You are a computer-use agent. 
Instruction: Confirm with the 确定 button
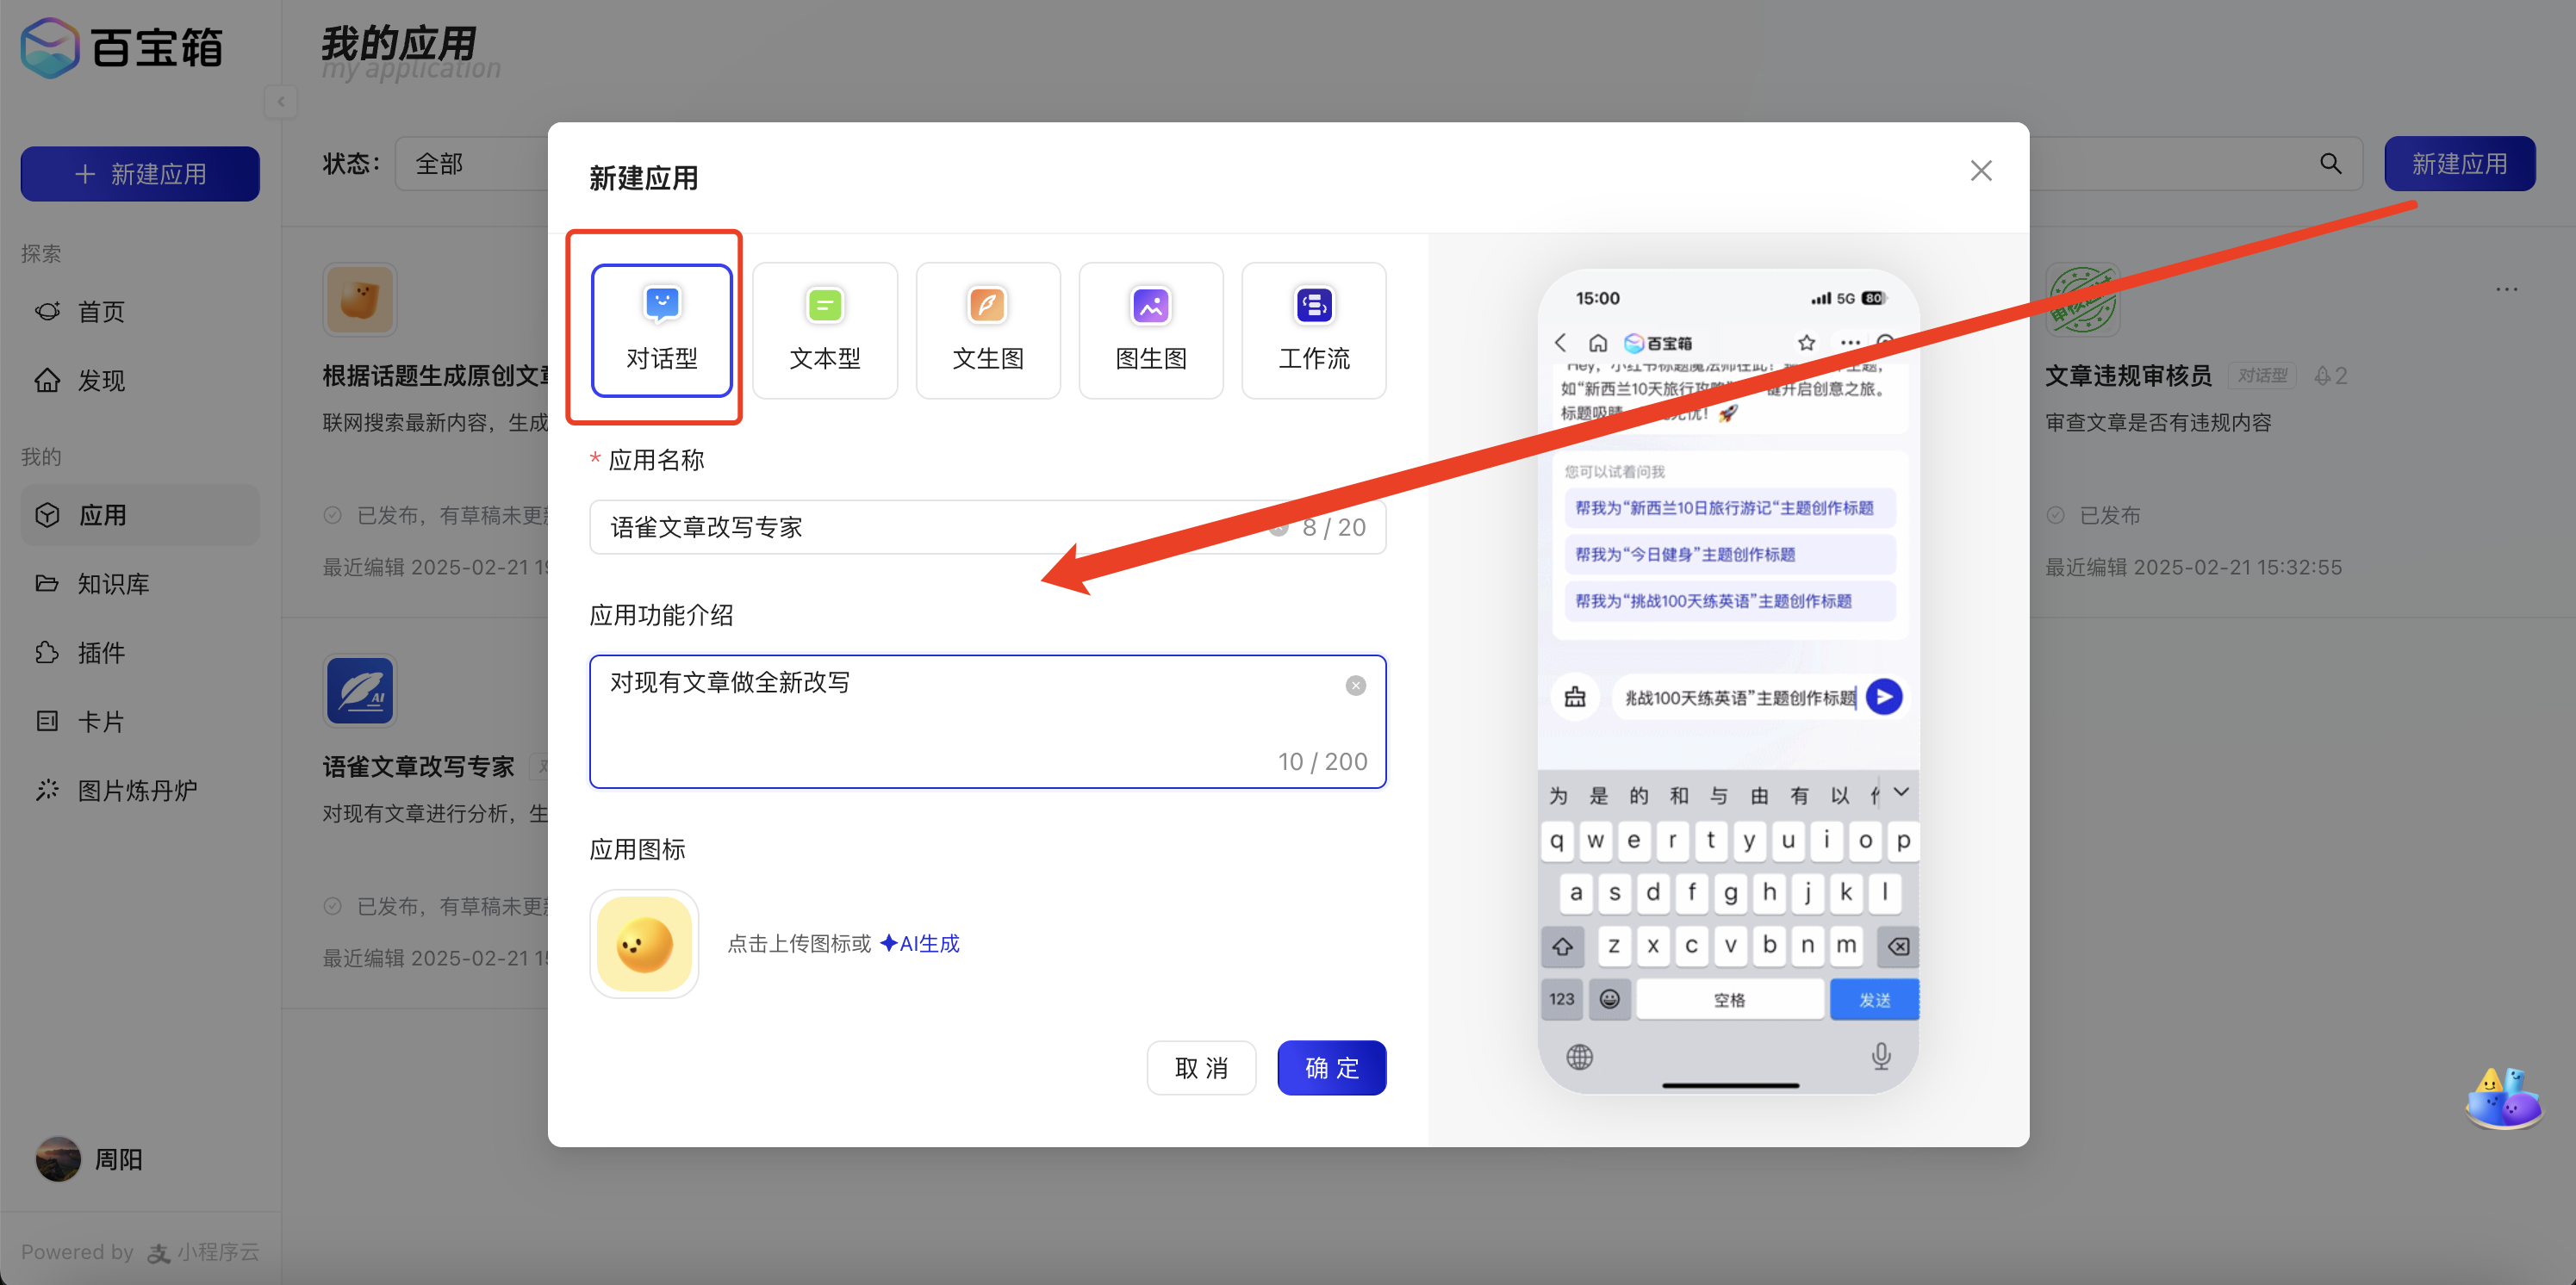click(1331, 1067)
